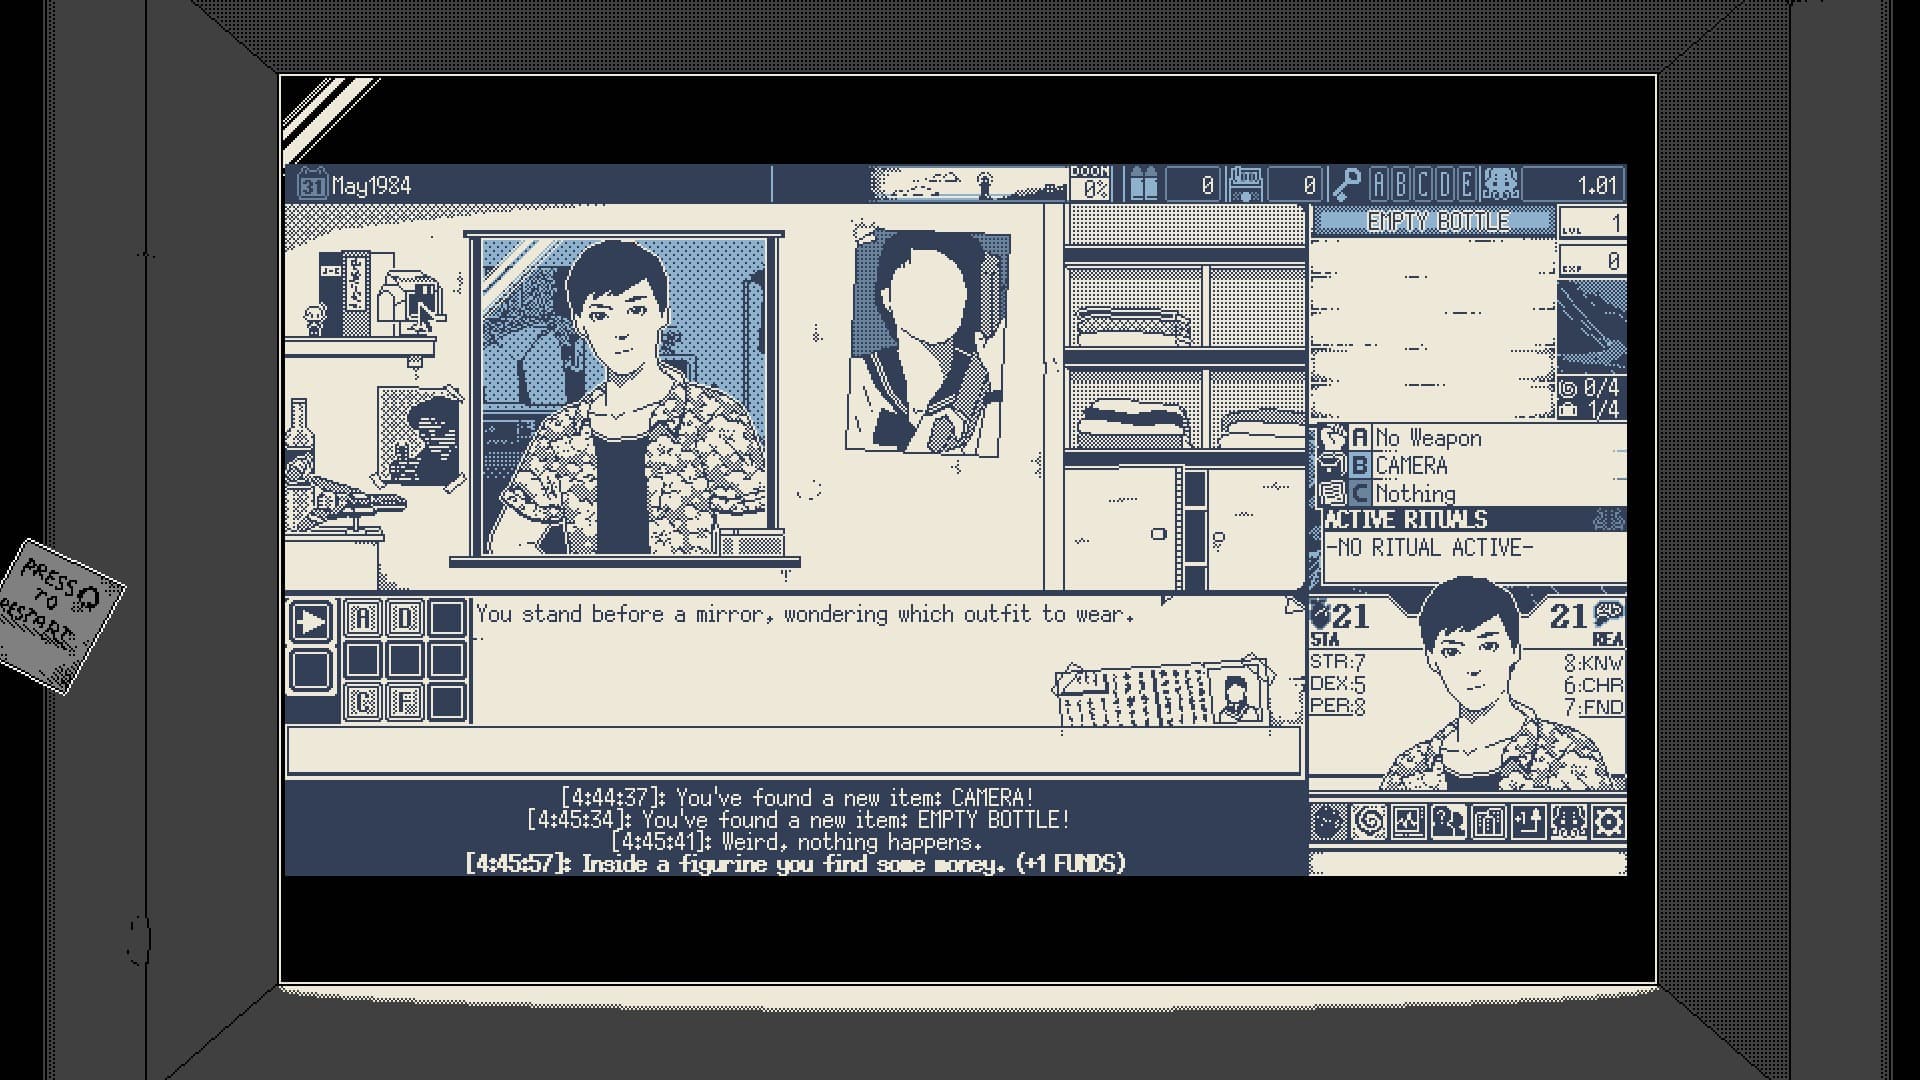
Task: Choose option slot C
Action: tap(363, 702)
